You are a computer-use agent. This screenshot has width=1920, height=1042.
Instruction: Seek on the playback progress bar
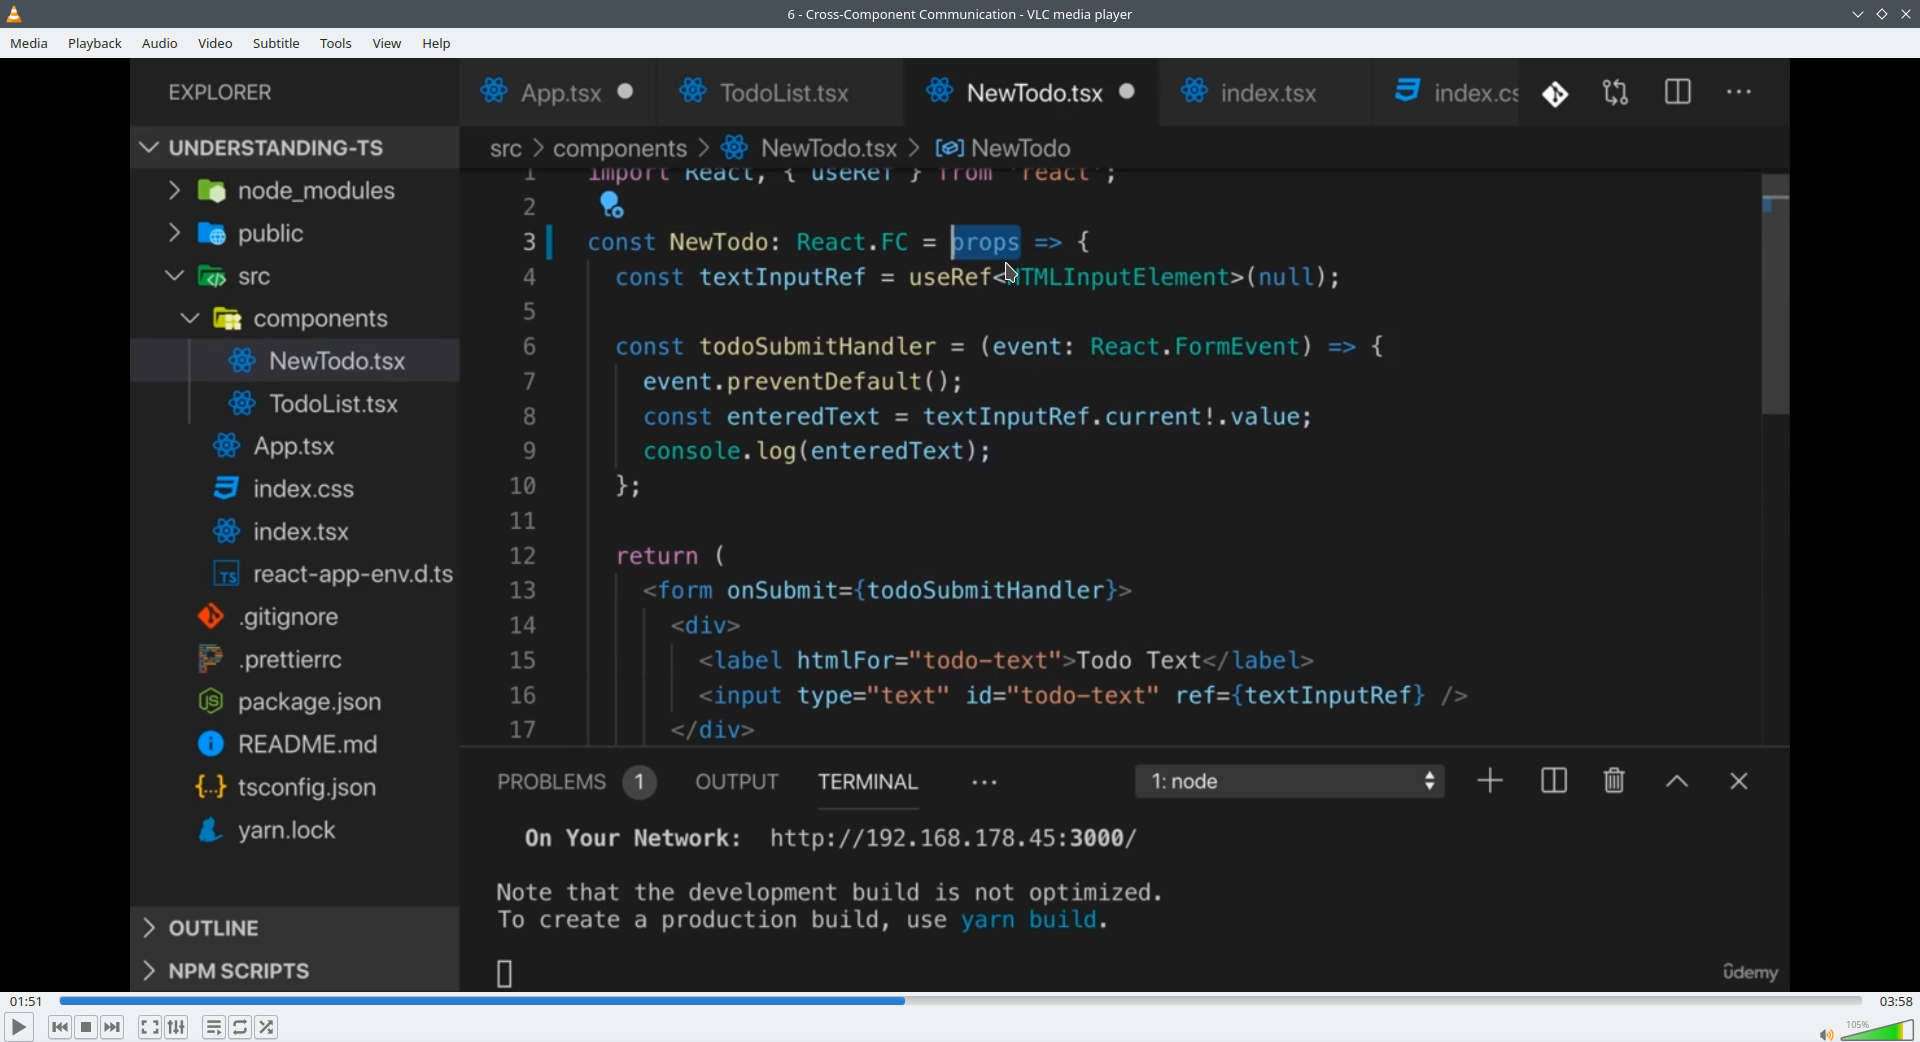click(x=960, y=1001)
